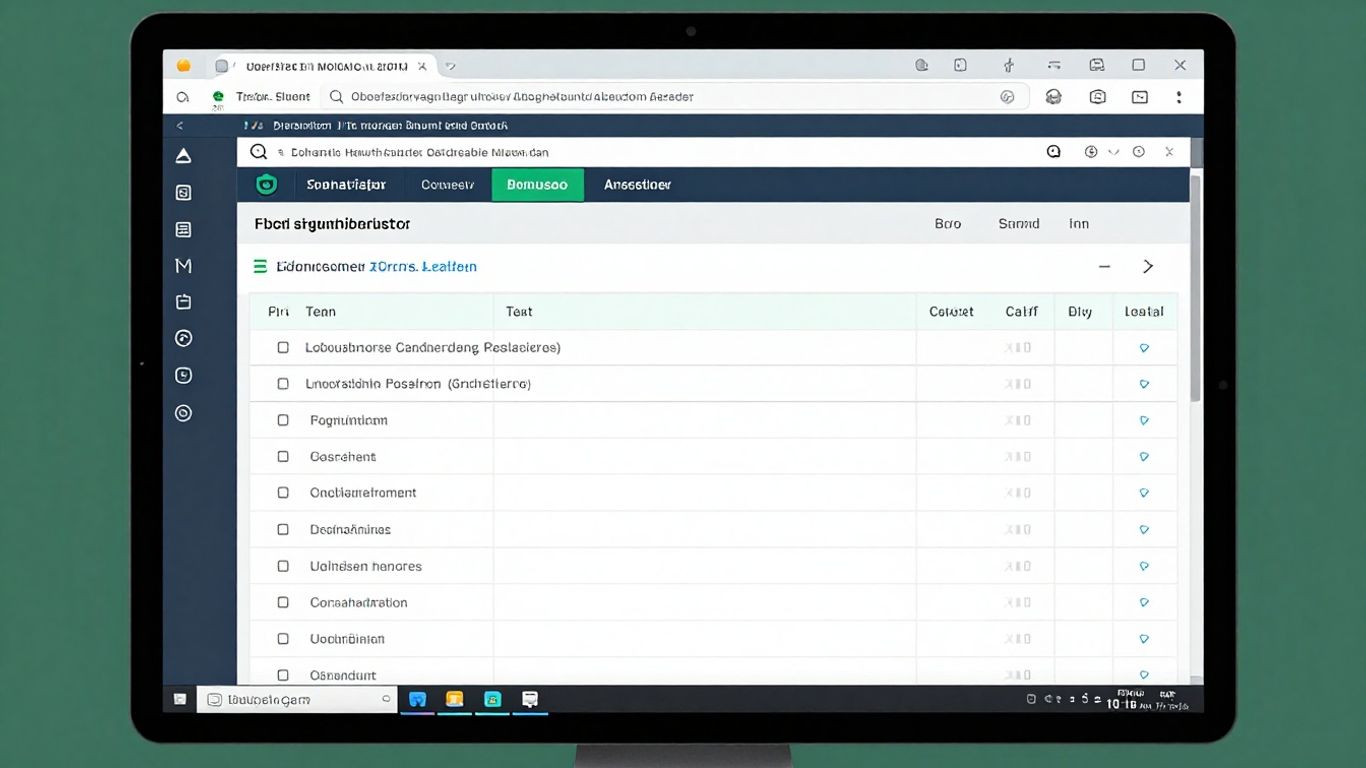Click the green hamburger list icon
The width and height of the screenshot is (1366, 768).
click(x=260, y=267)
